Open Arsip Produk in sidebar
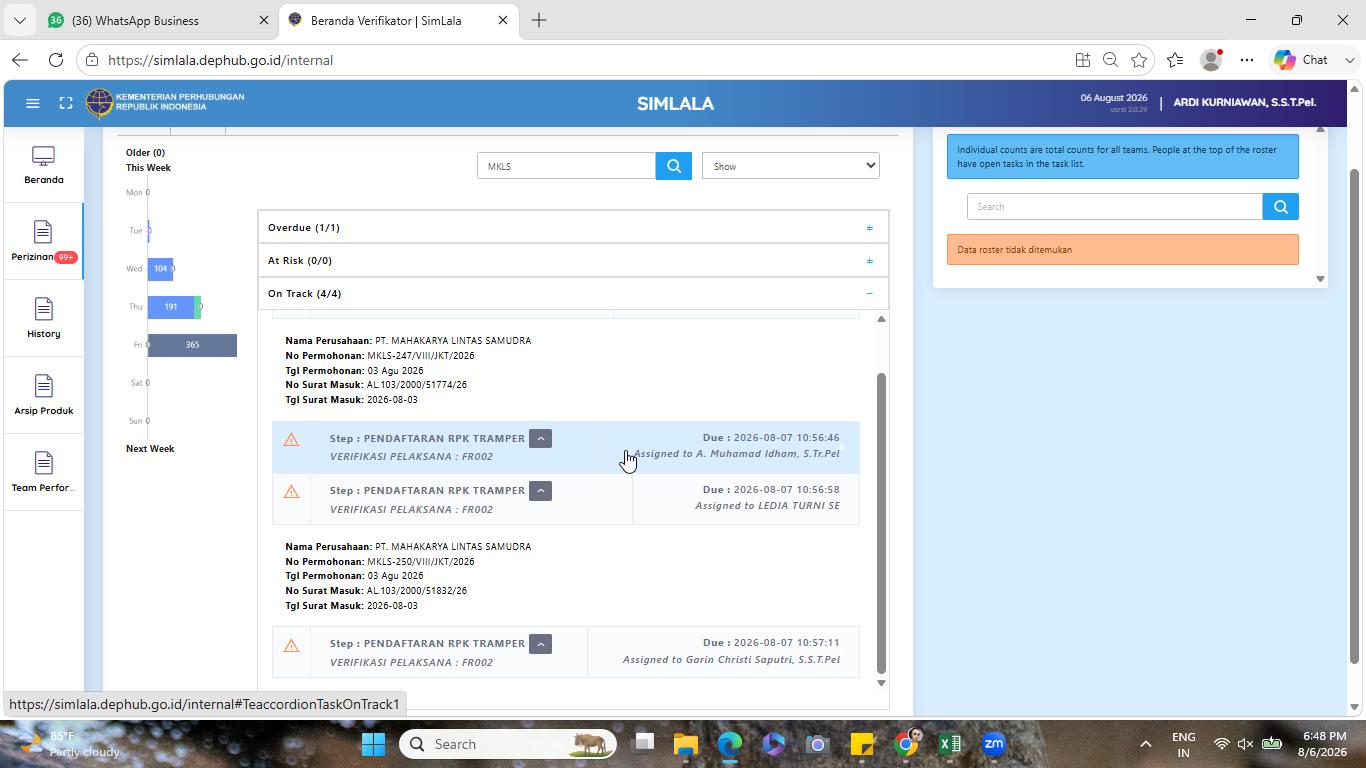This screenshot has height=768, width=1366. [43, 395]
